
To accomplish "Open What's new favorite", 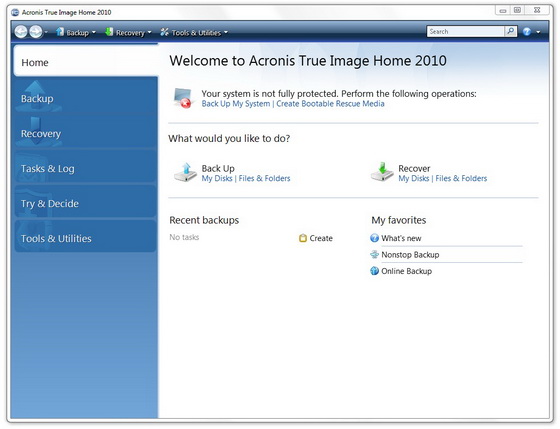I will [x=401, y=238].
